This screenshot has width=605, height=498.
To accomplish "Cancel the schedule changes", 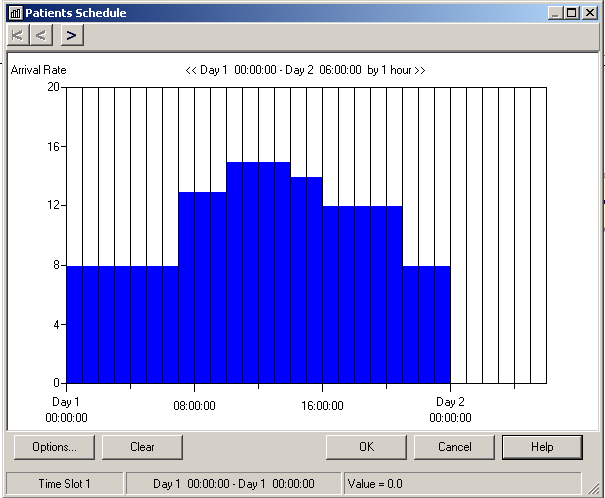I will (455, 447).
